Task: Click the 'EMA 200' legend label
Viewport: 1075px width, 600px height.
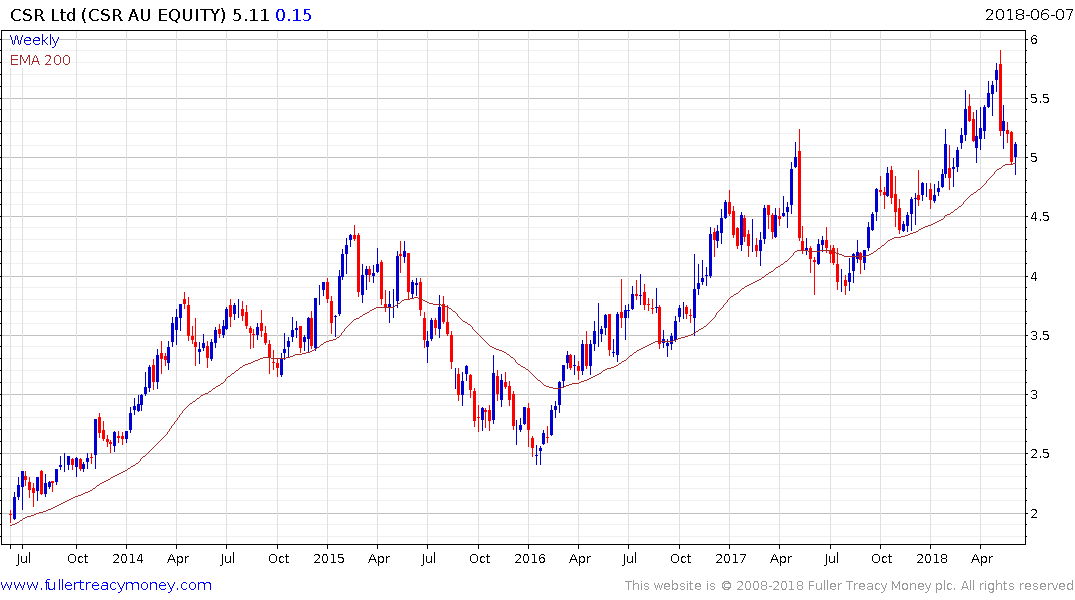Action: 40,60
